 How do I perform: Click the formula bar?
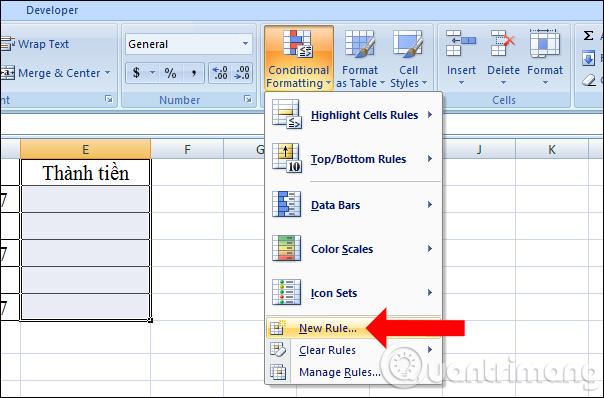click(x=302, y=124)
